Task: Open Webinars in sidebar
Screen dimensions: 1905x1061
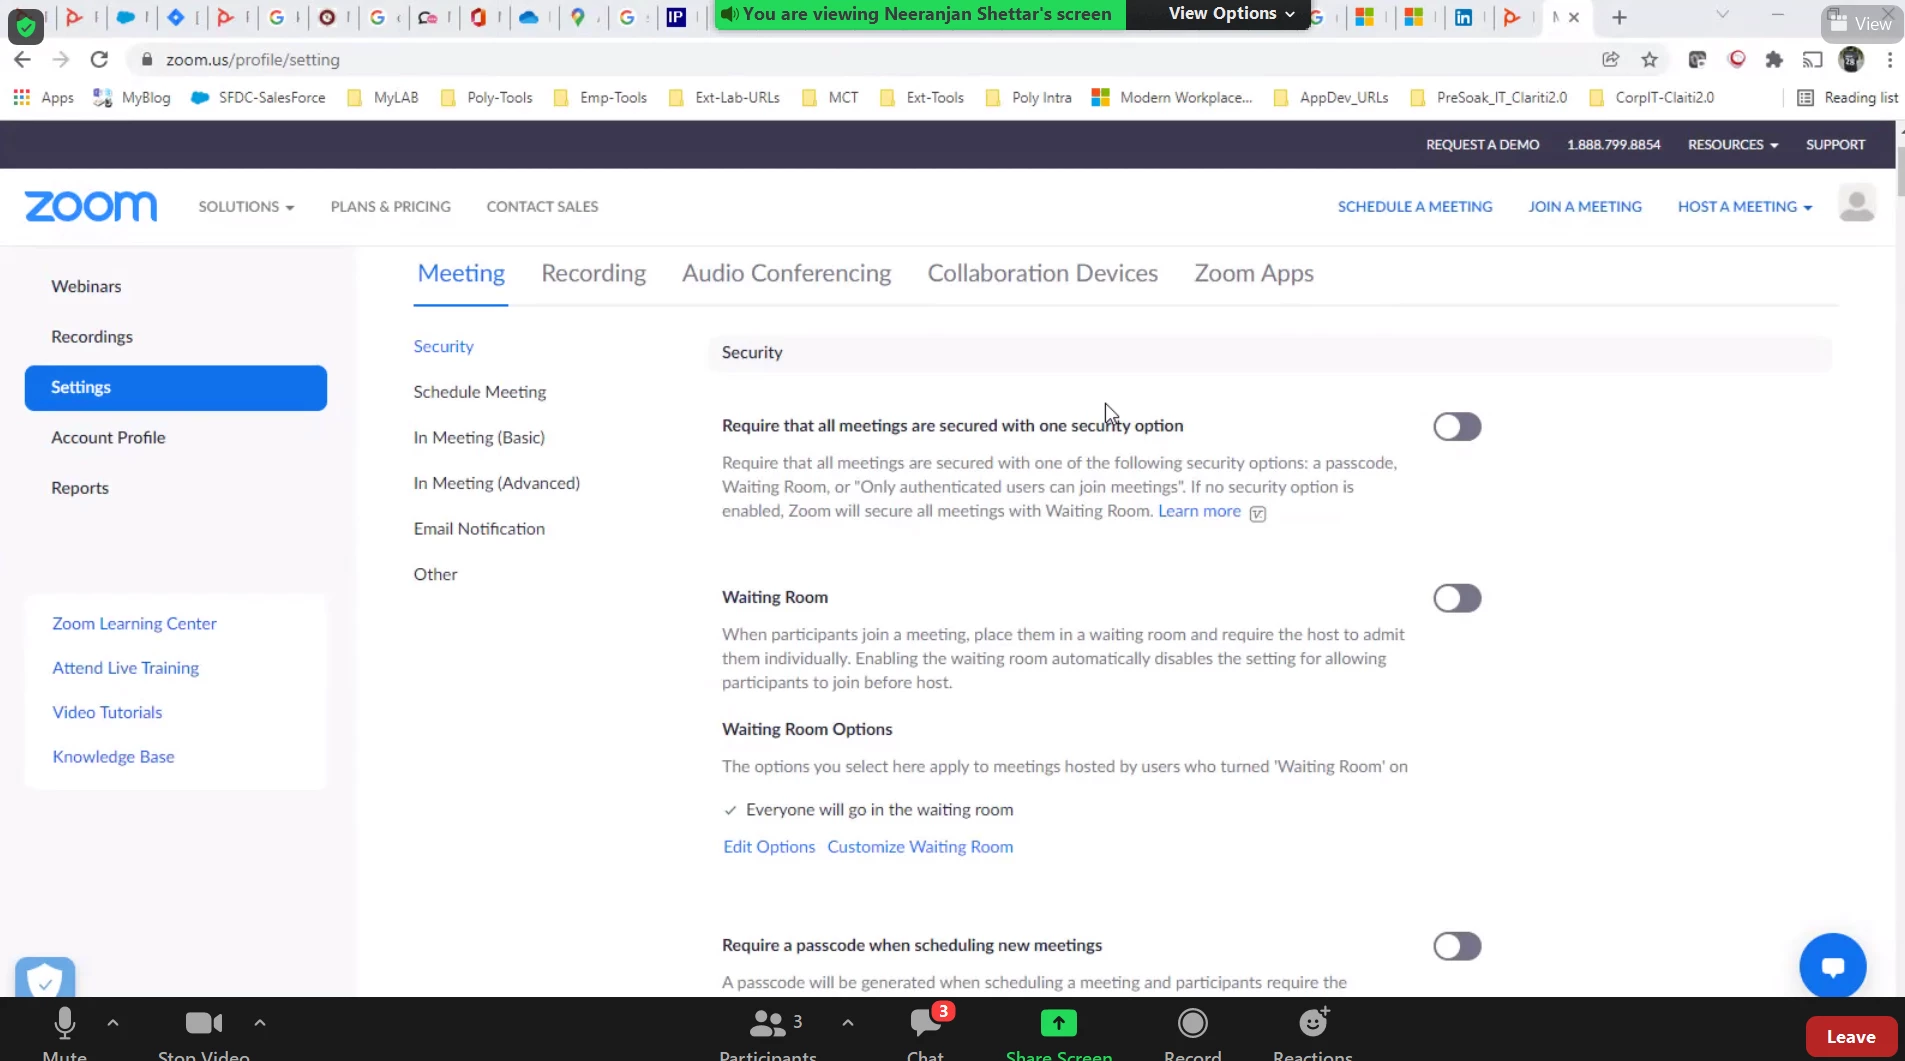Action: pos(86,286)
